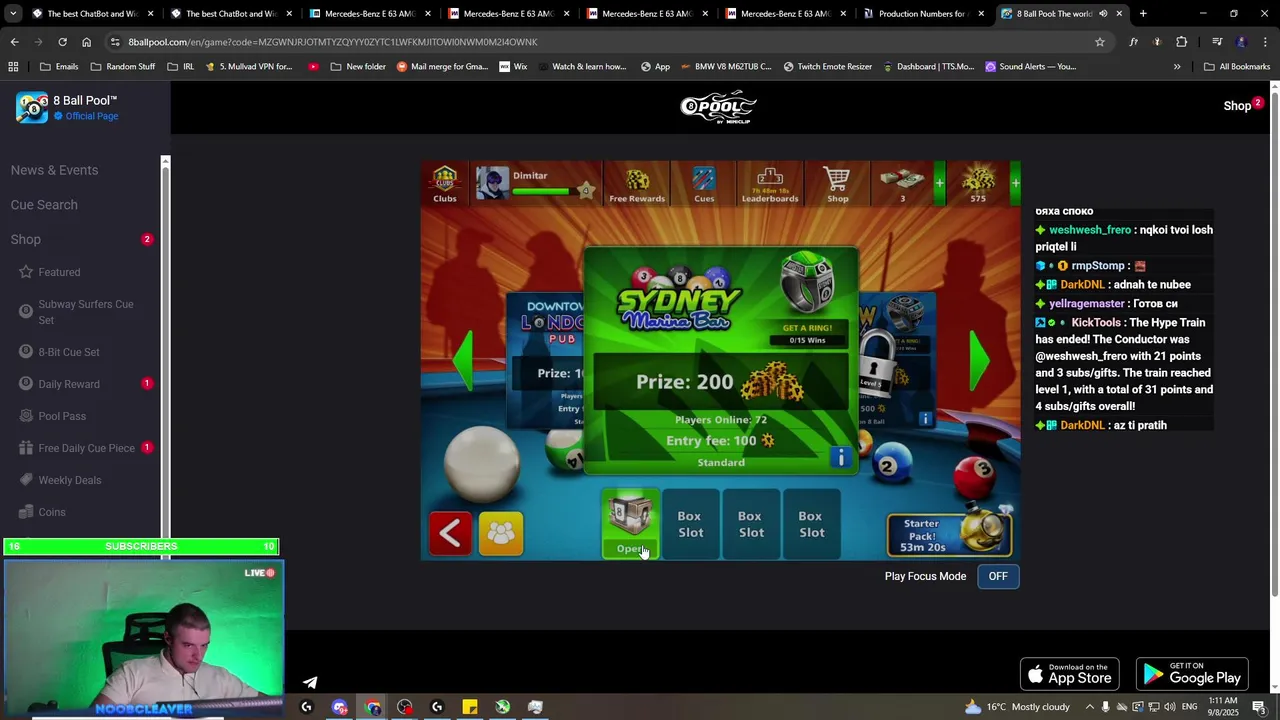Get it on Google Play badge
This screenshot has height=720, width=1280.
(1192, 674)
